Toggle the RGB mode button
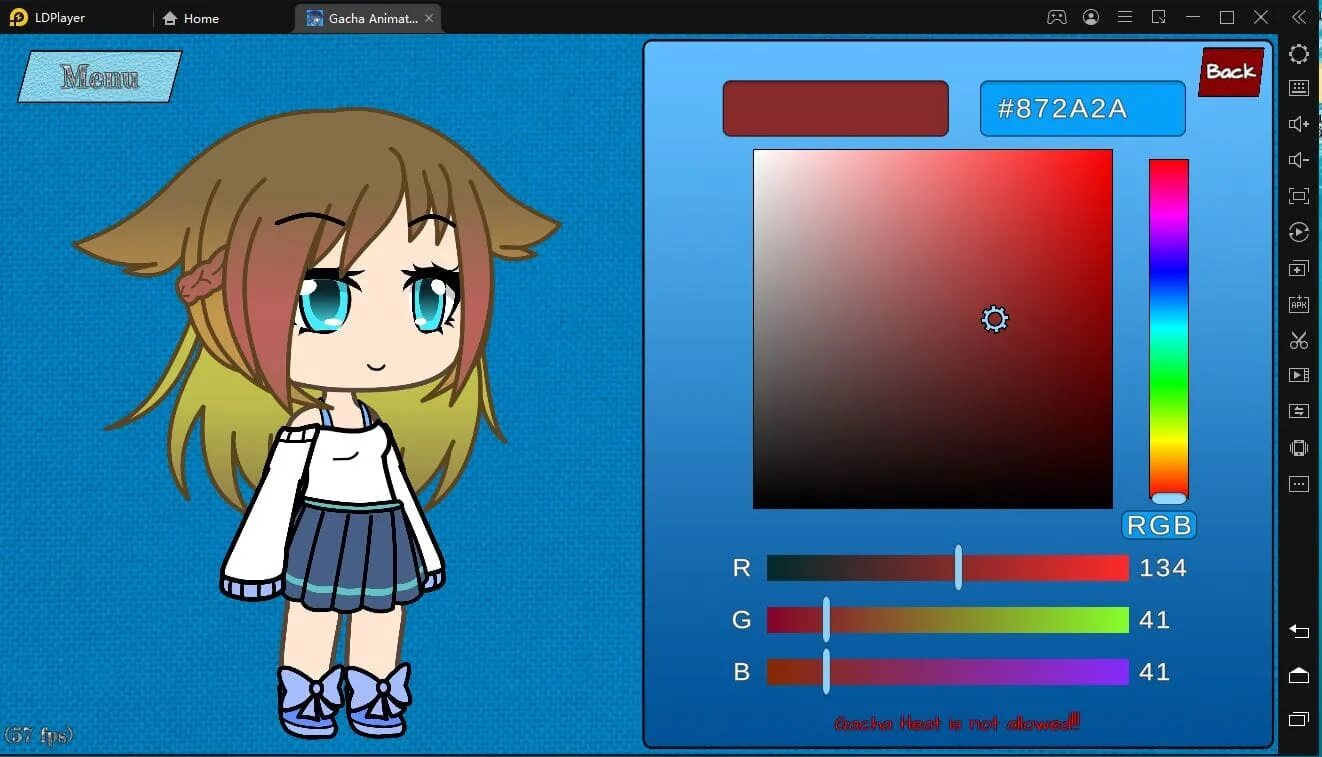This screenshot has height=757, width=1322. coord(1159,525)
